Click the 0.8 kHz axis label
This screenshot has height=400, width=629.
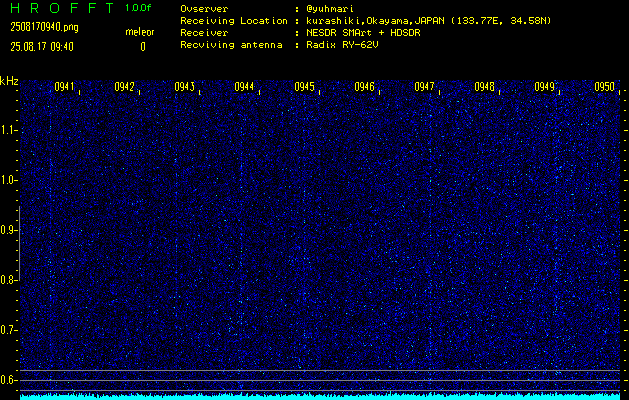click(8, 280)
